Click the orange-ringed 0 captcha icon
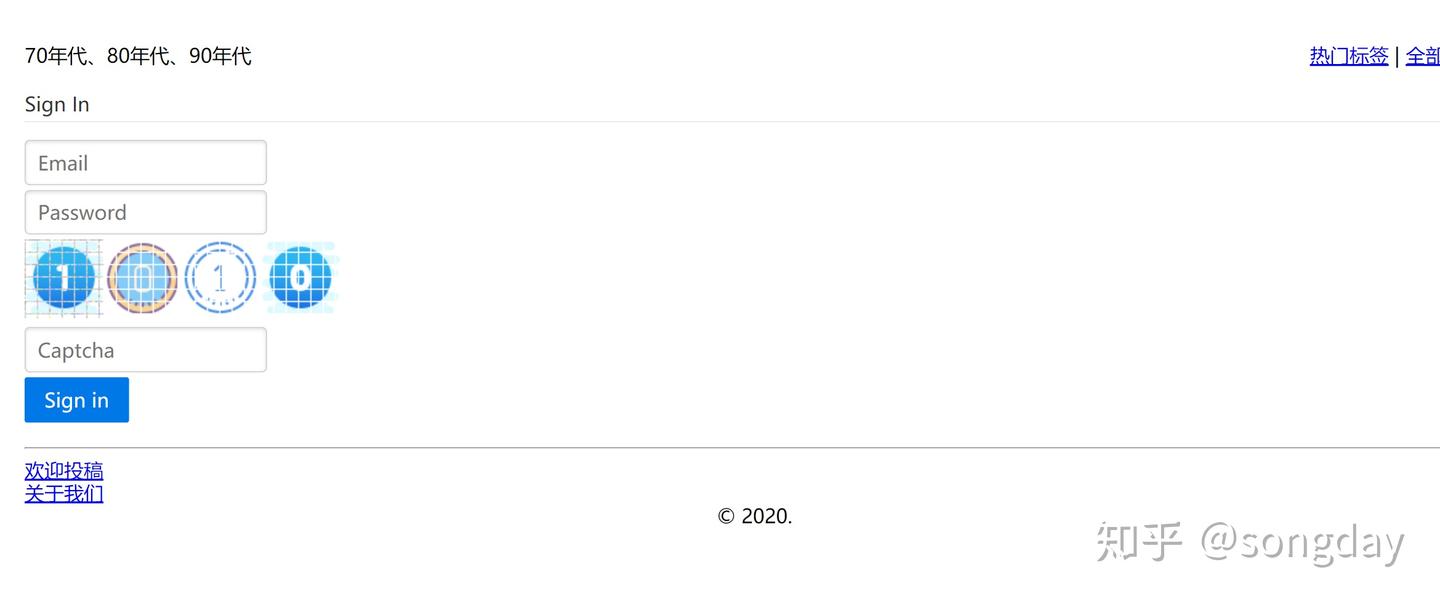This screenshot has height=607, width=1440. click(142, 278)
